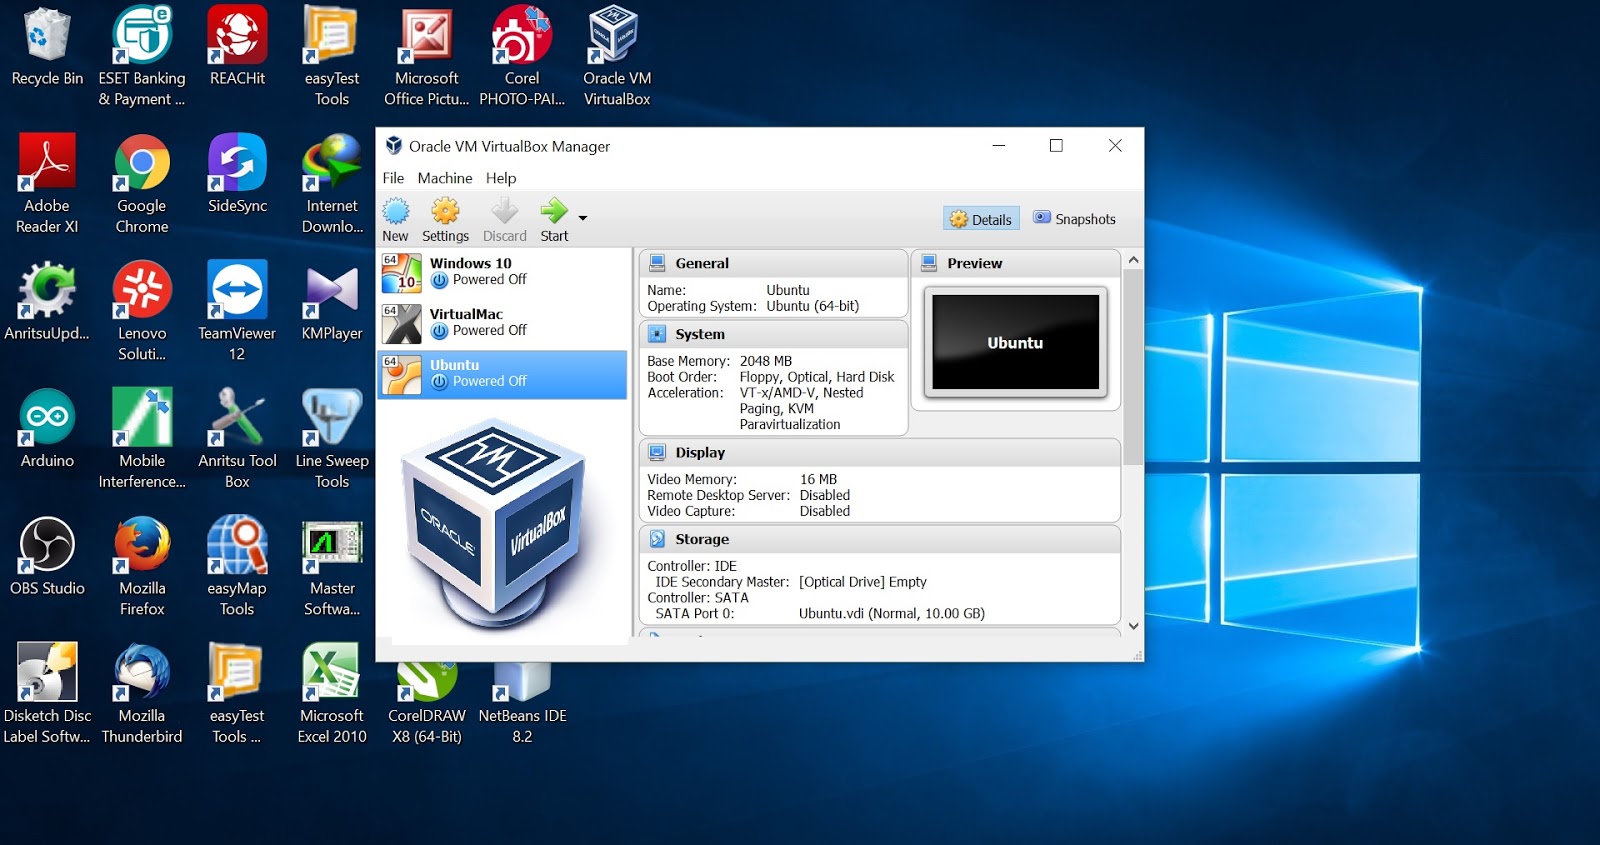
Task: Click the System section header
Action: click(x=773, y=334)
